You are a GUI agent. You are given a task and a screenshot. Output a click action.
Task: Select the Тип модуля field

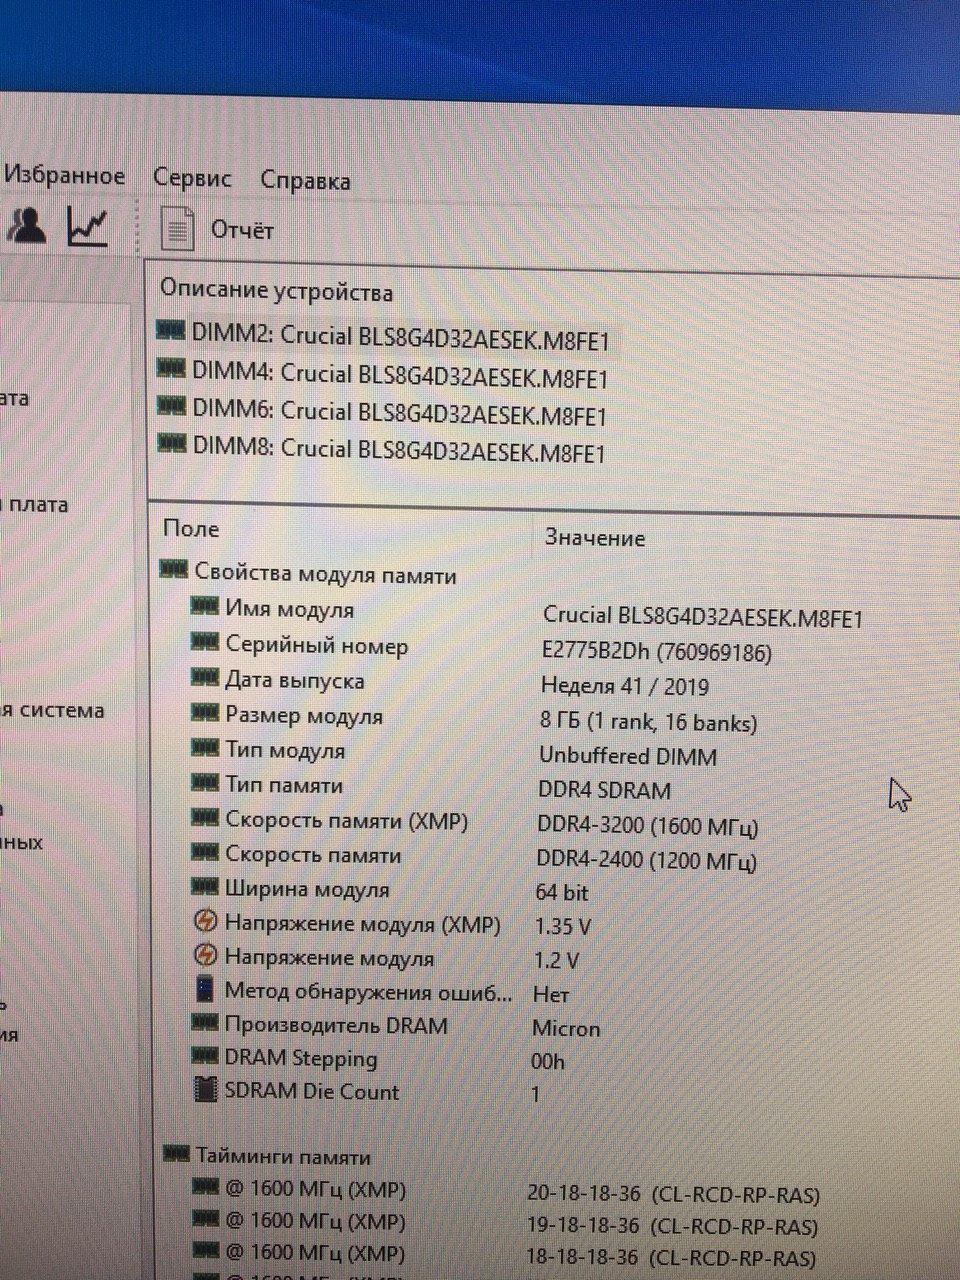click(x=285, y=751)
